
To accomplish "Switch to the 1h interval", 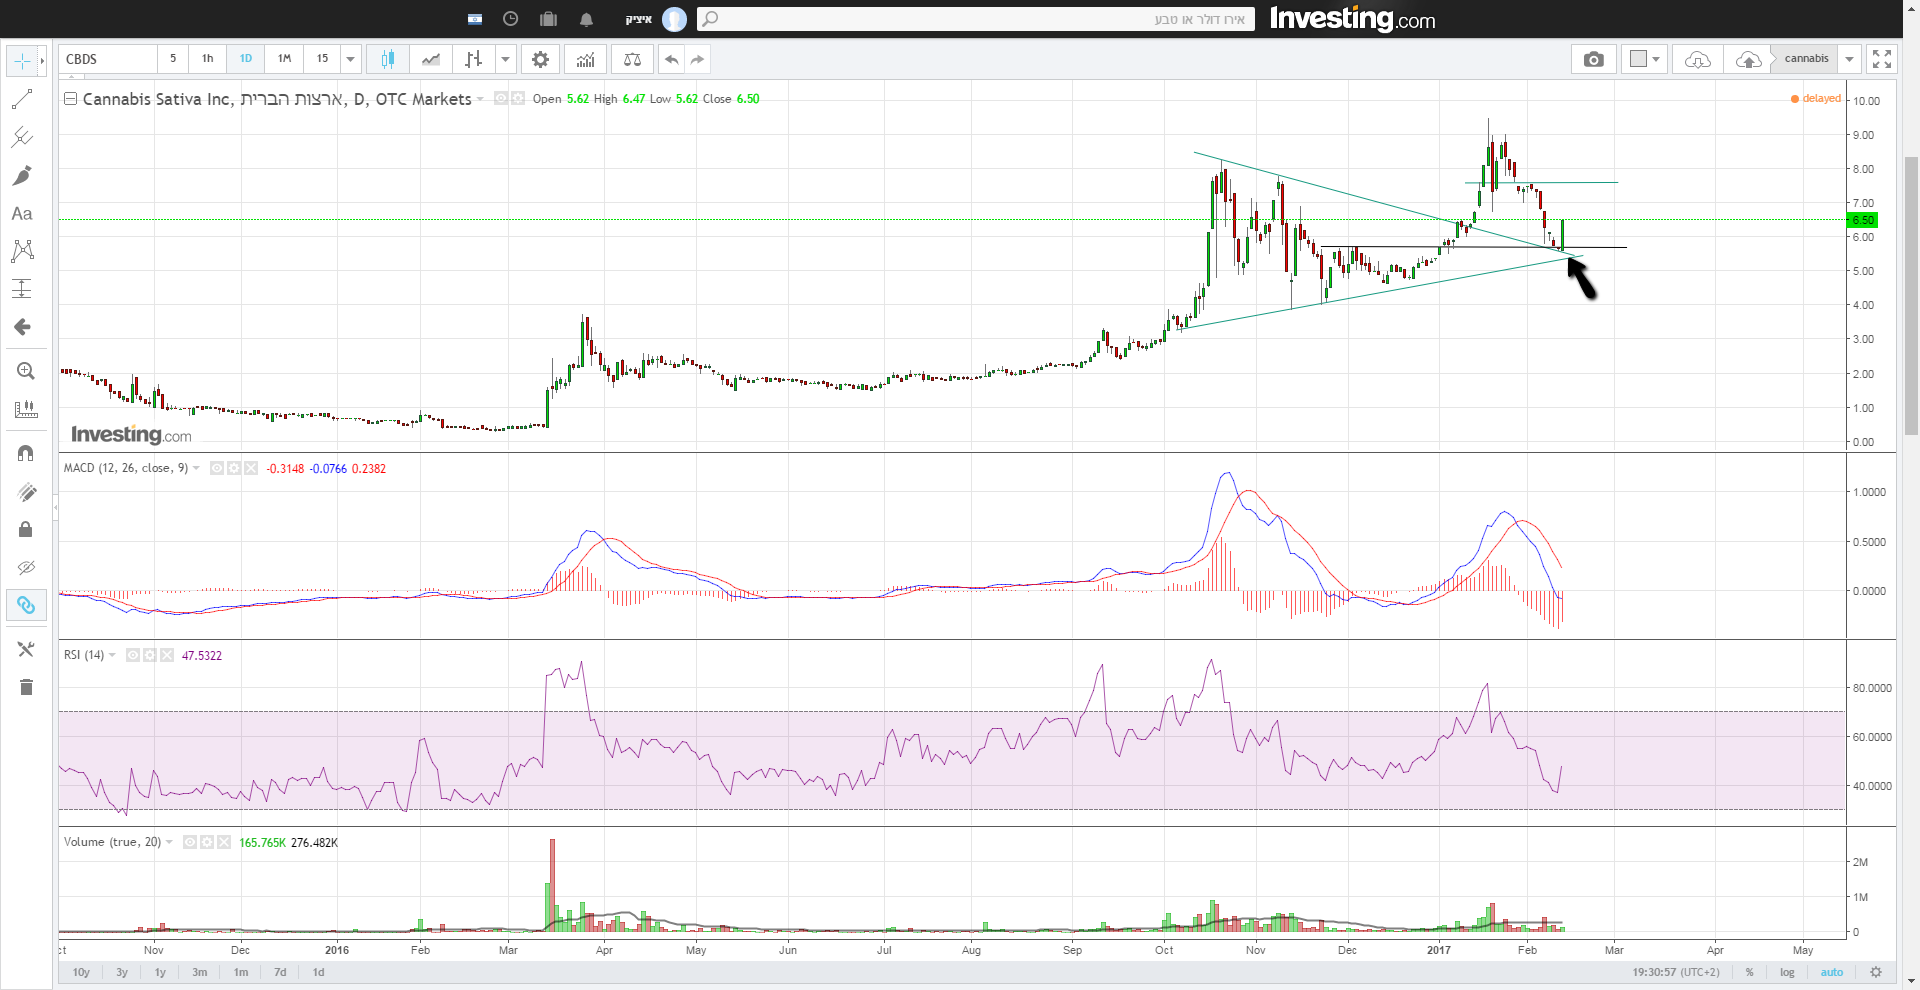I will click(208, 59).
